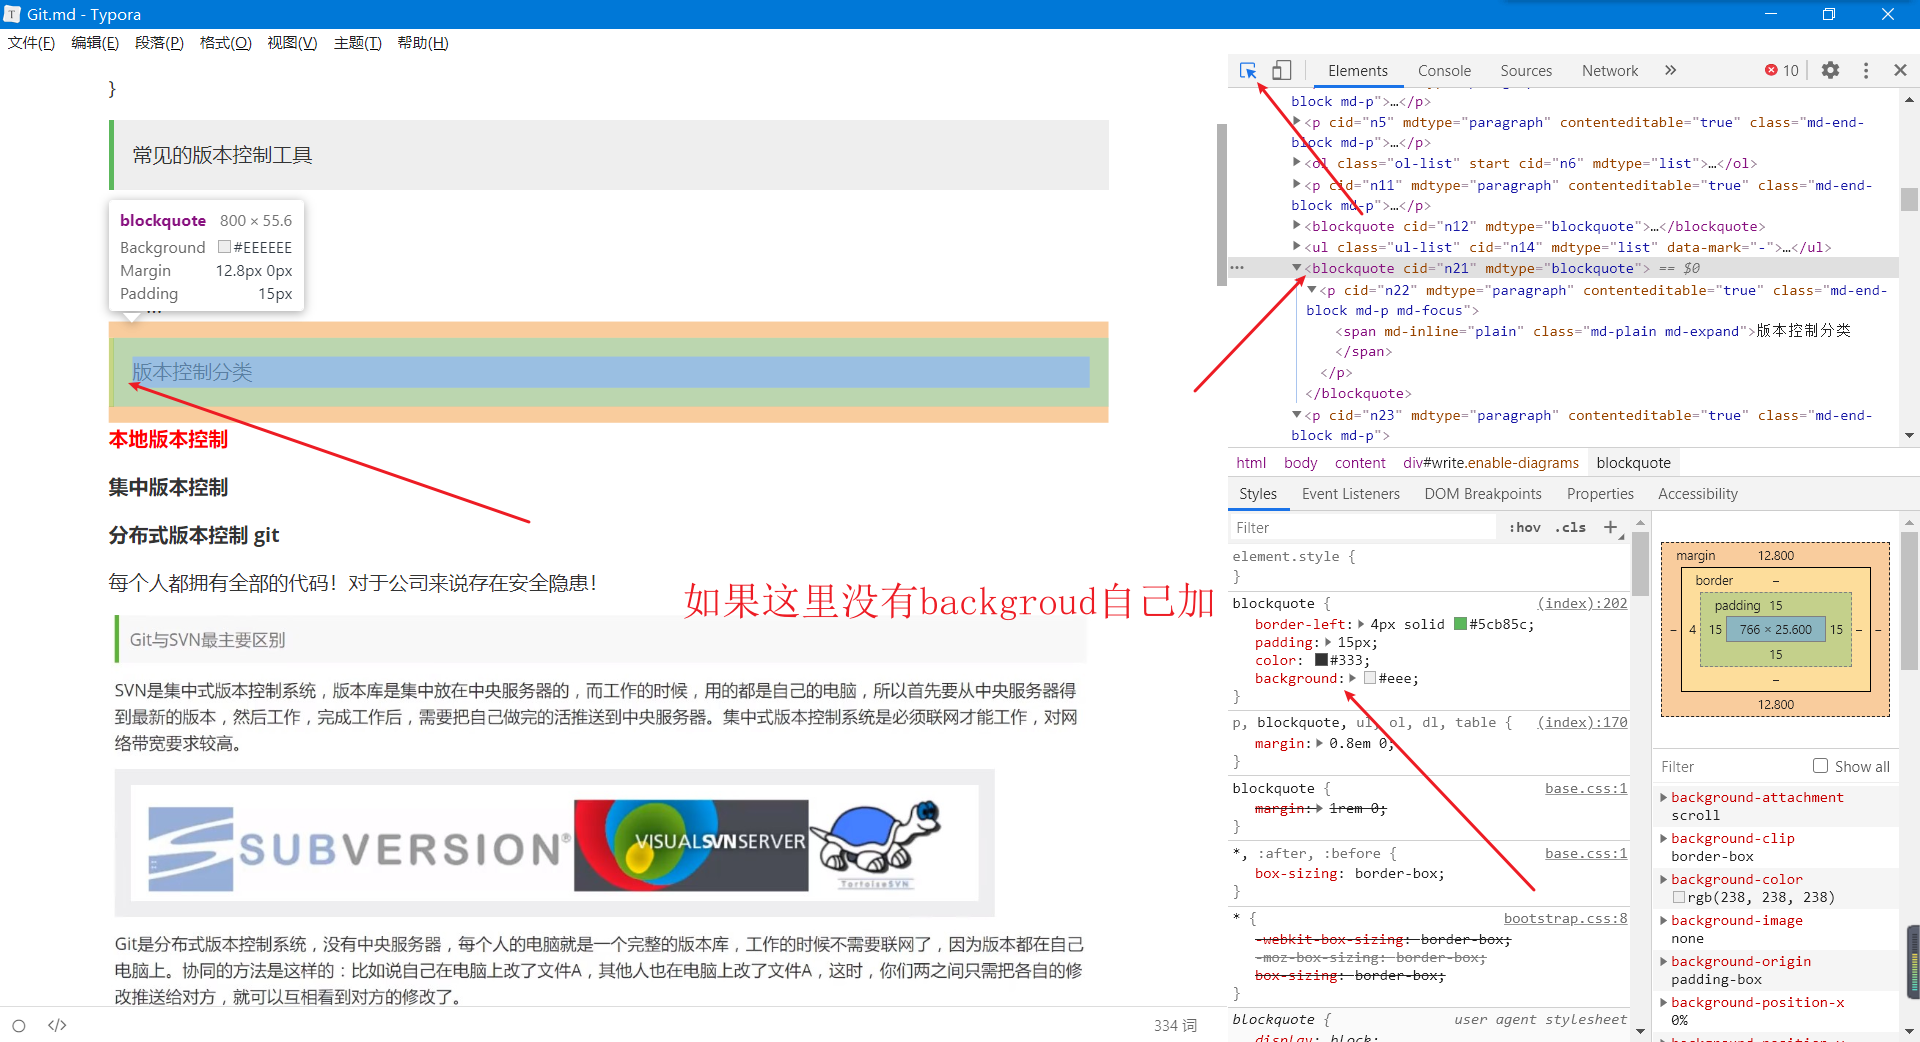The width and height of the screenshot is (1920, 1042).
Task: Open the base.css:1 stylesheet link
Action: (x=1585, y=789)
